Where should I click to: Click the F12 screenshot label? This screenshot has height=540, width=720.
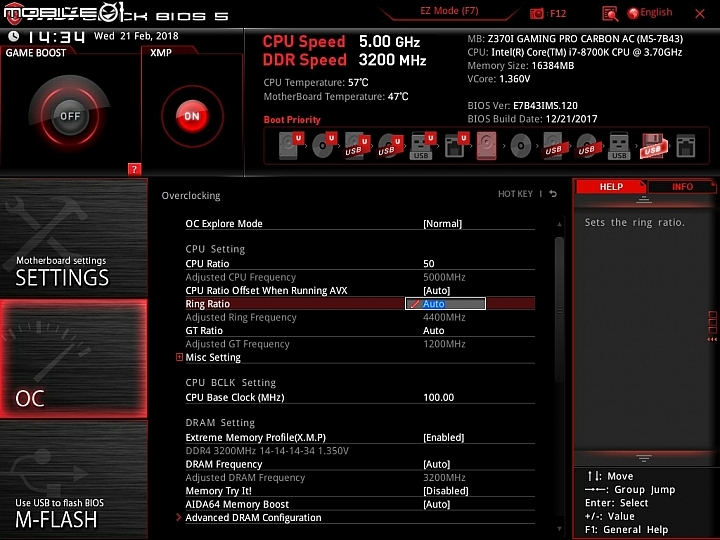(558, 13)
